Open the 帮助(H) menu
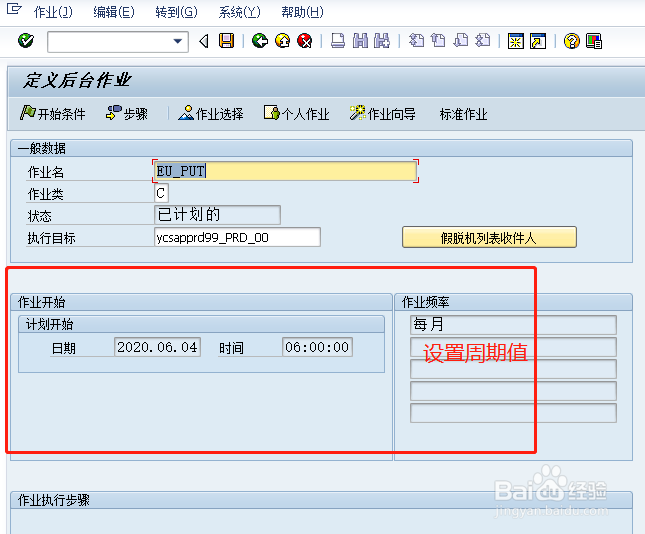Image resolution: width=645 pixels, height=534 pixels. coord(302,12)
